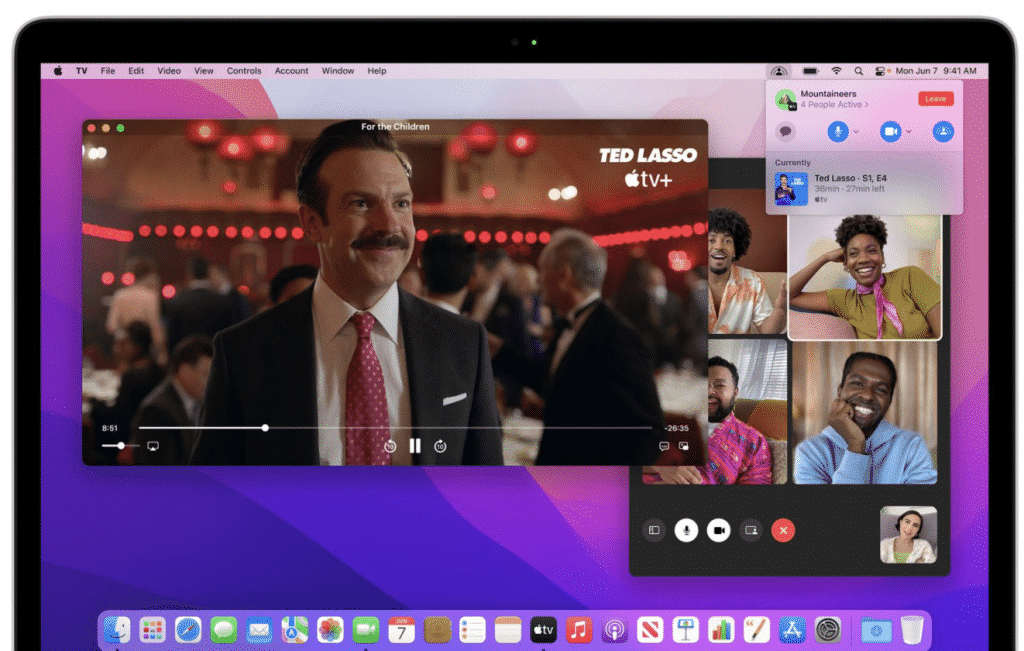This screenshot has height=651, width=1024.
Task: Toggle screen sharing in the FaceTime call bar
Action: coord(750,531)
